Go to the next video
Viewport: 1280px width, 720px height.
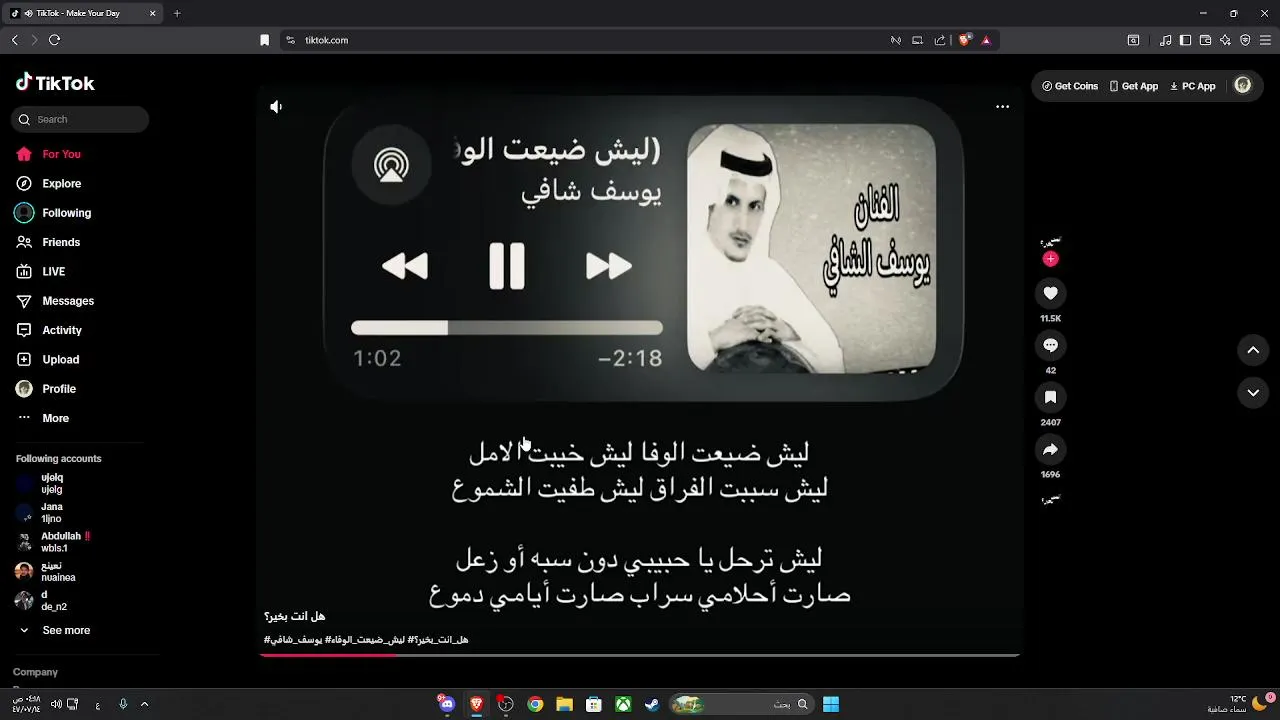coord(1253,393)
